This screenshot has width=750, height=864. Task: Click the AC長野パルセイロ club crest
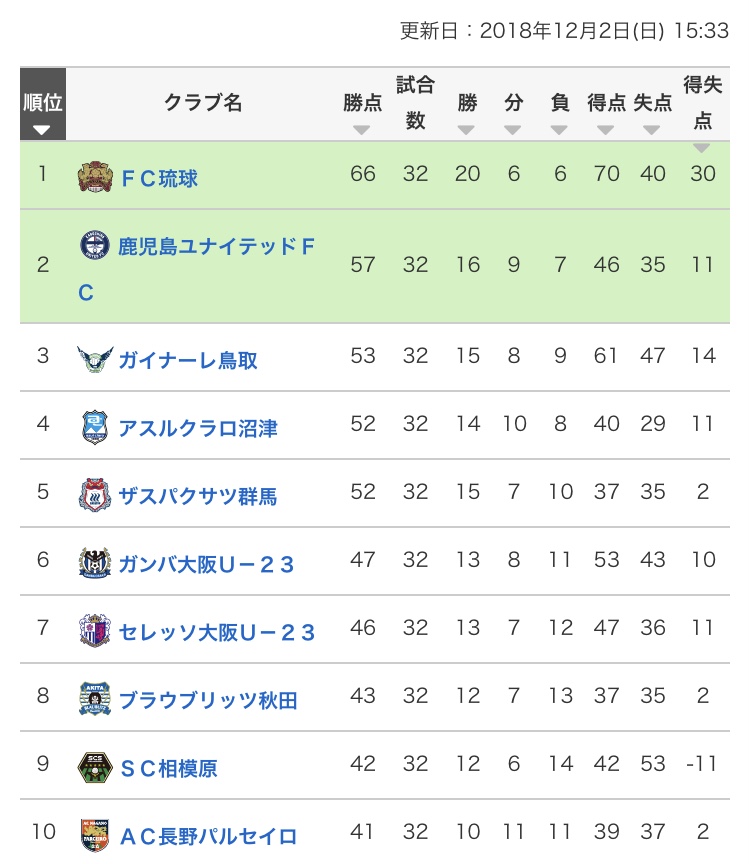(94, 835)
